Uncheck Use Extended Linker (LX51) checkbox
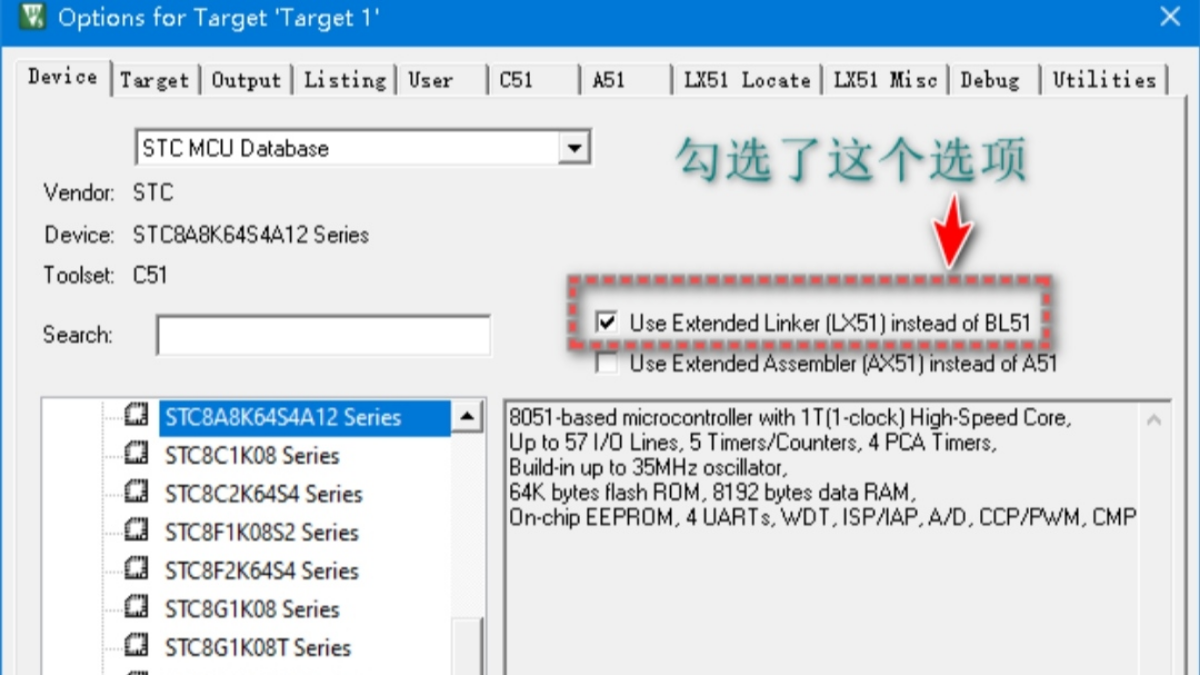 (x=606, y=323)
